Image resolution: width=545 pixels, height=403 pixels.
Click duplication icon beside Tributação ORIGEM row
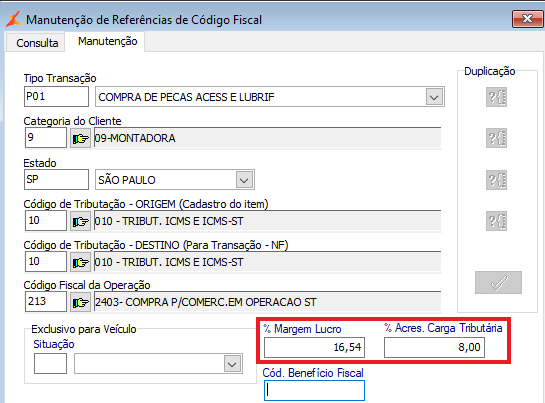496,221
